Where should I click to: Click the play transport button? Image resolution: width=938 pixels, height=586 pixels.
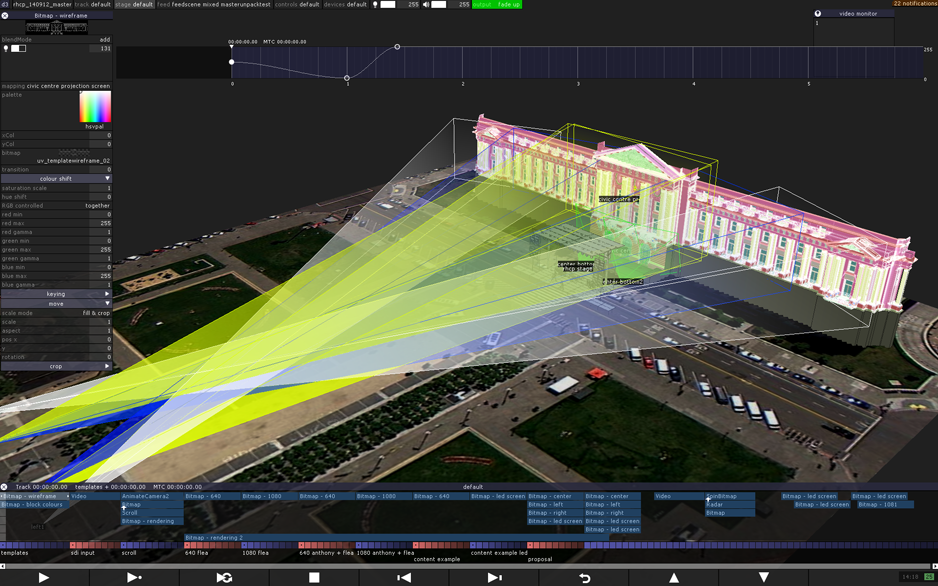(x=44, y=578)
